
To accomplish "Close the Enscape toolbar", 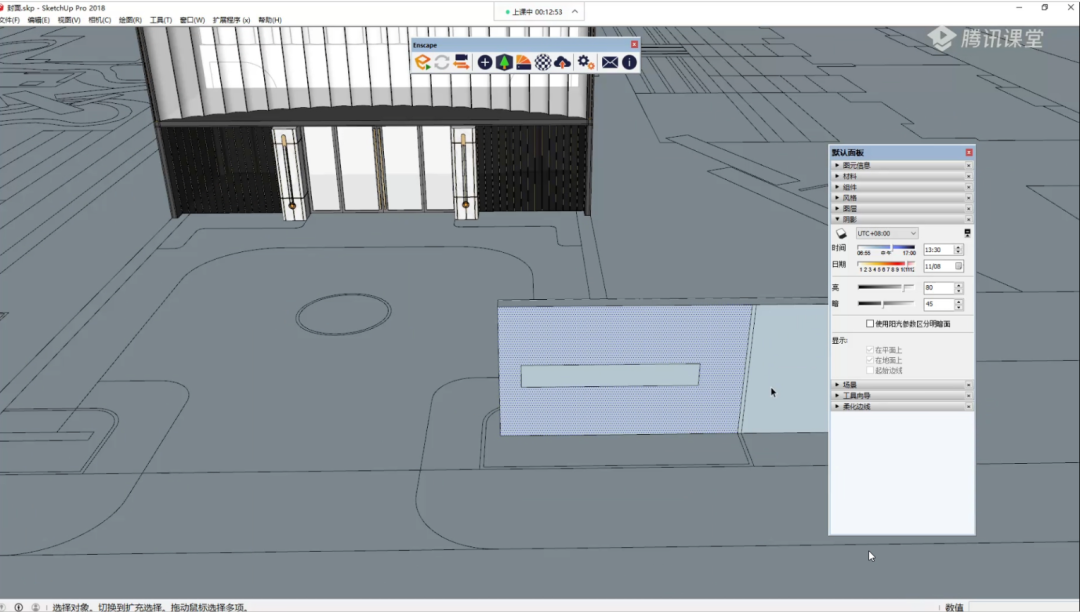I will [634, 44].
